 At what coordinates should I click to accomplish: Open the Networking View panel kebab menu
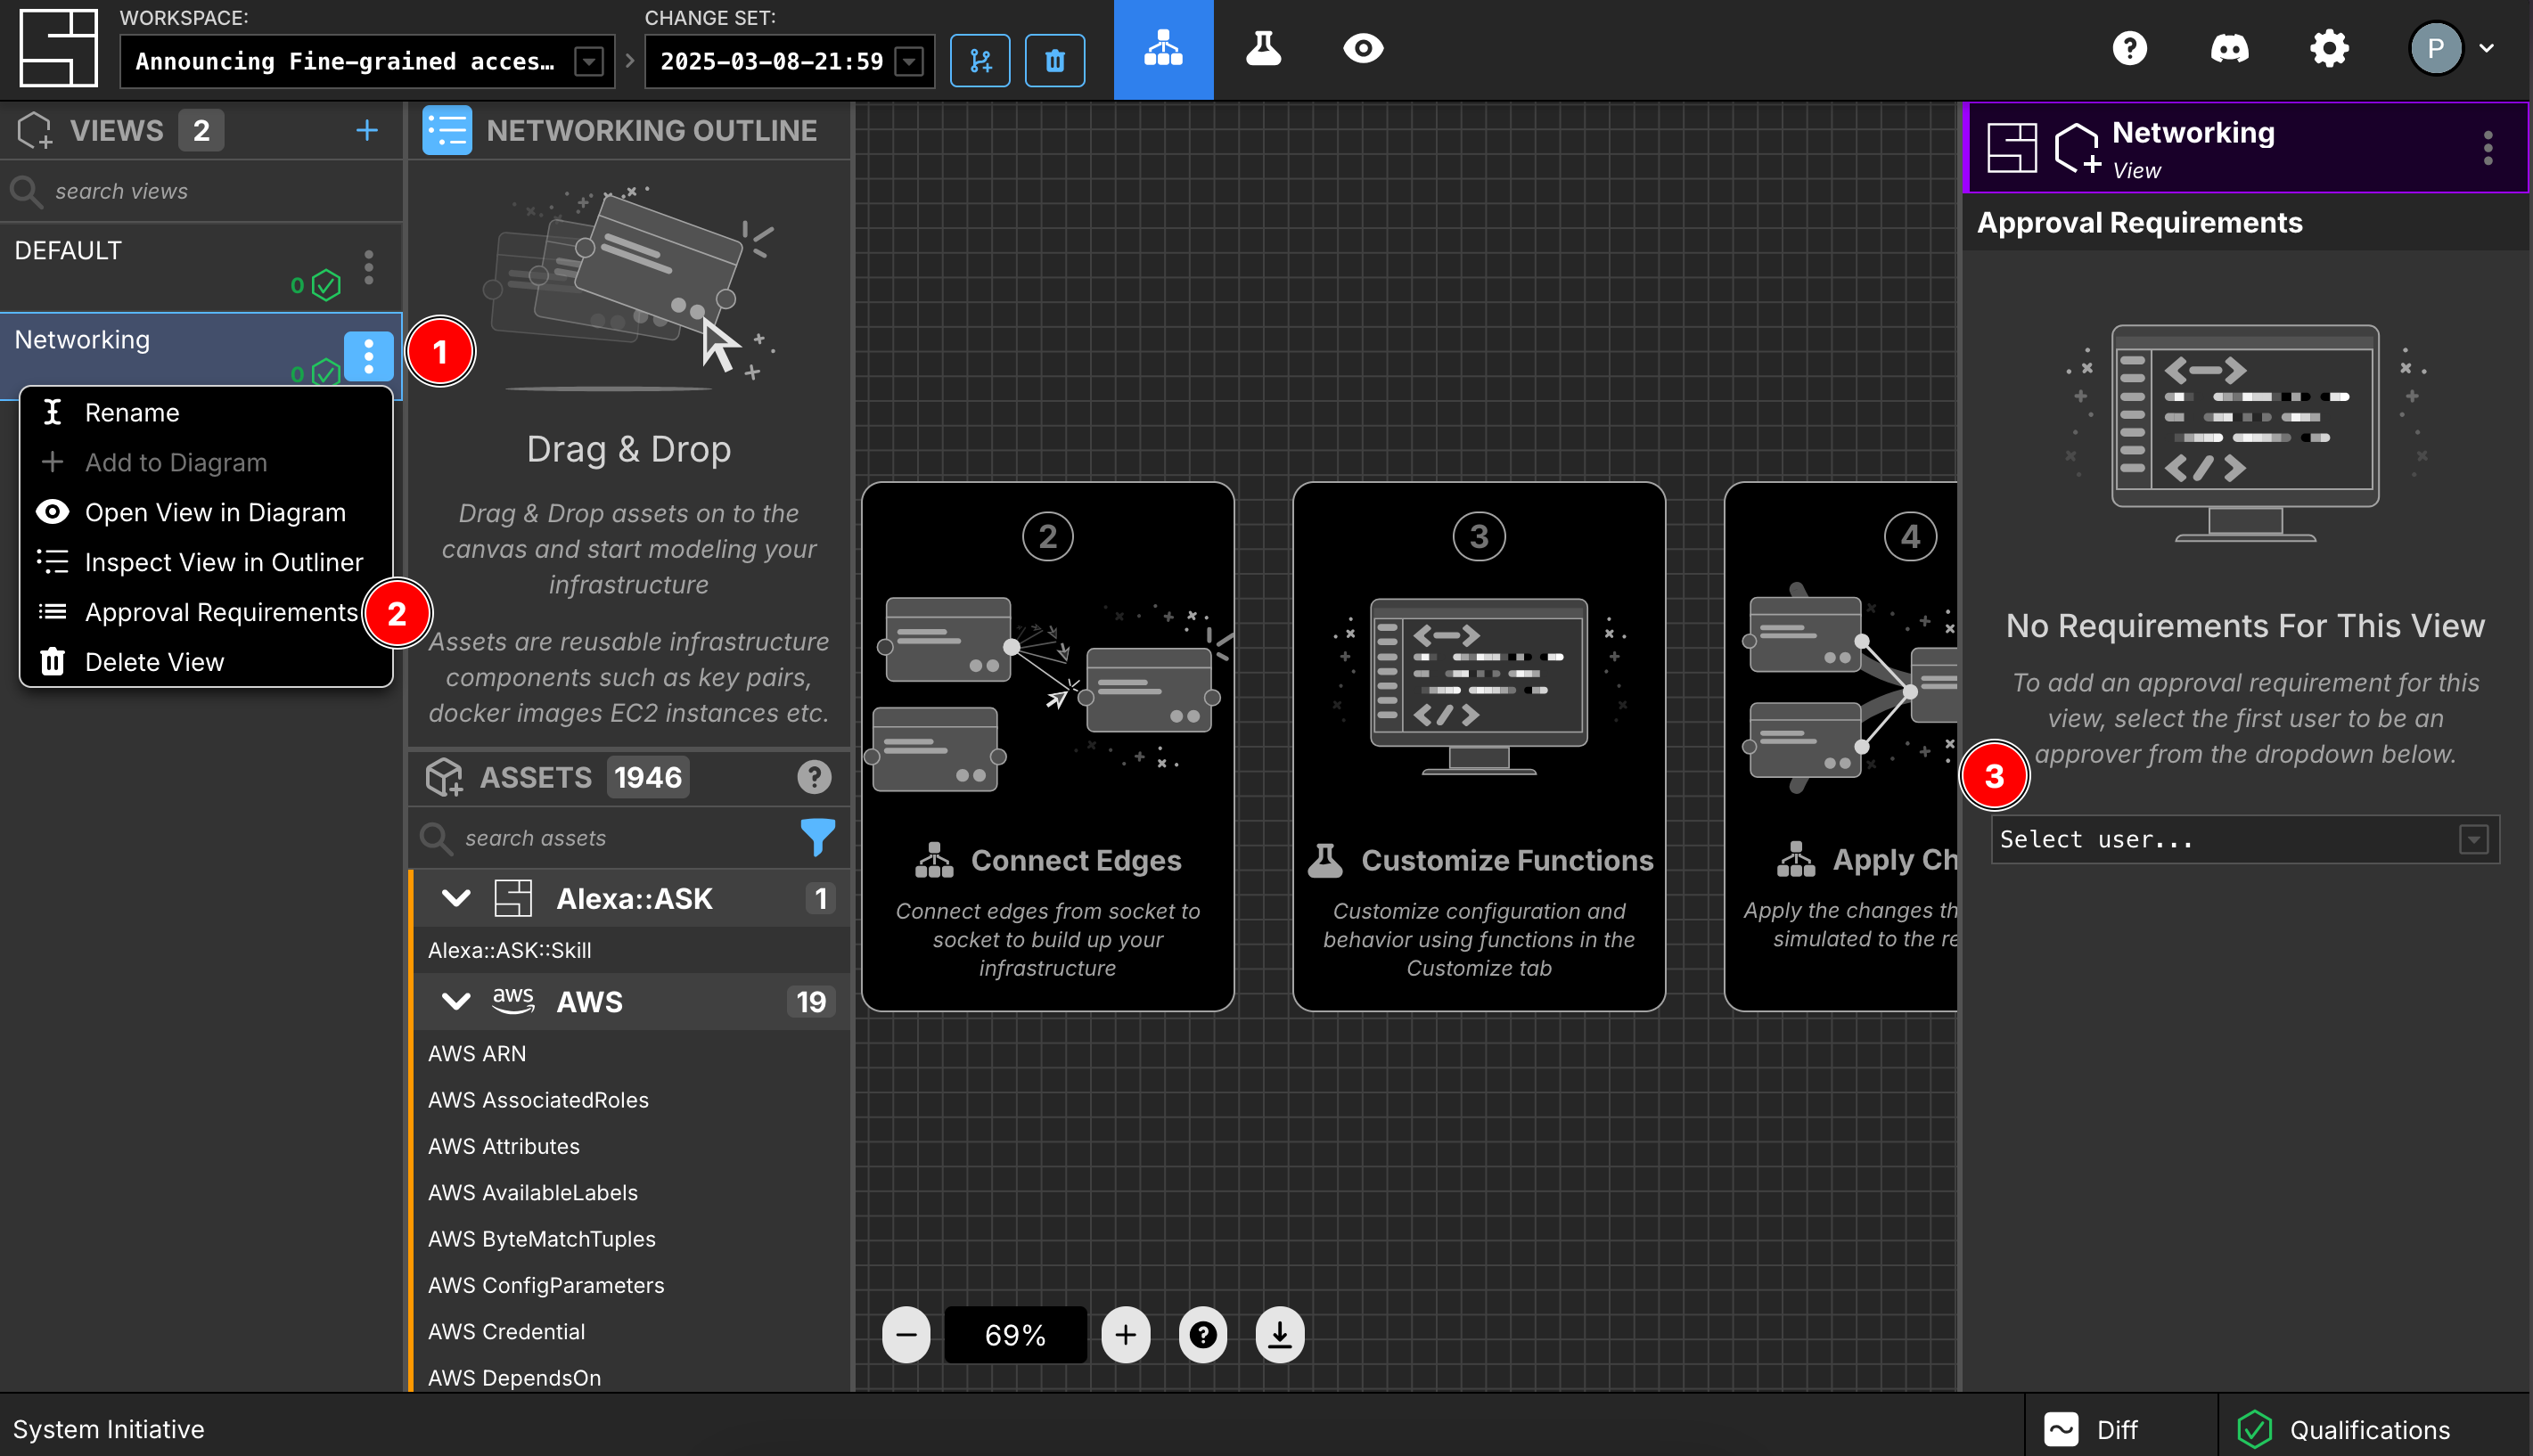[2487, 148]
